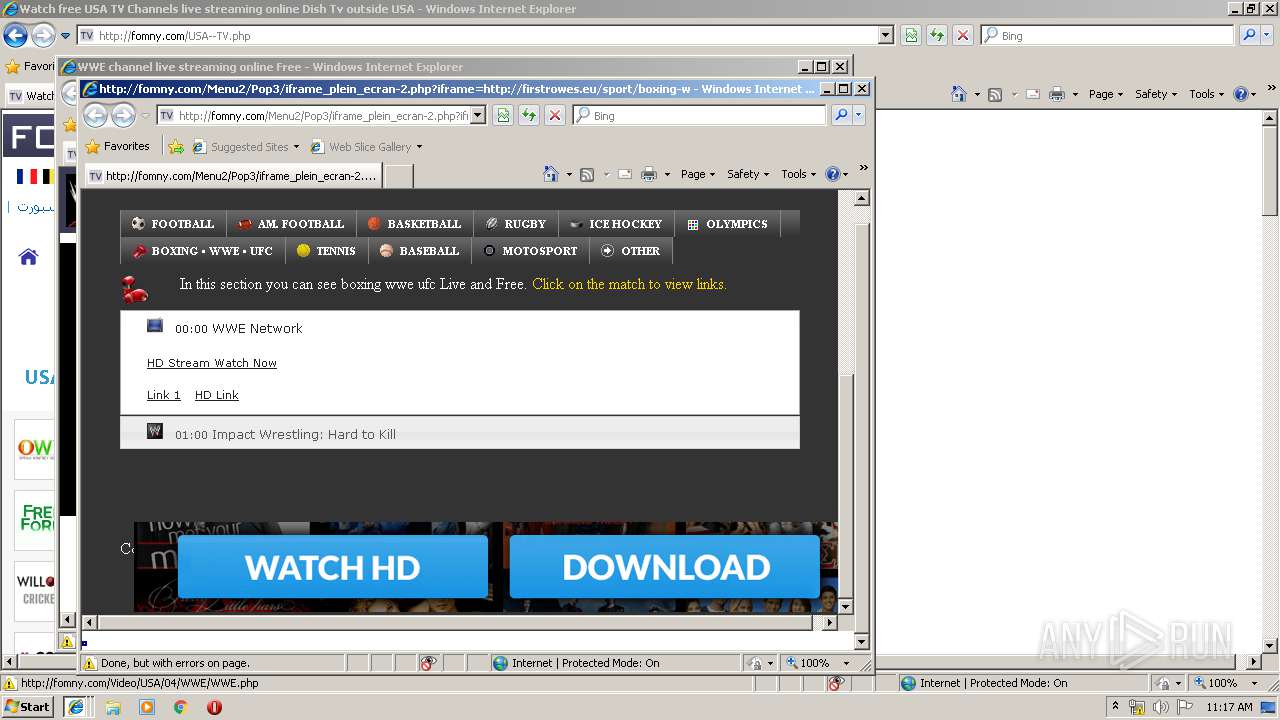Select BASKETBALL category
Image resolution: width=1280 pixels, height=720 pixels.
coord(414,224)
